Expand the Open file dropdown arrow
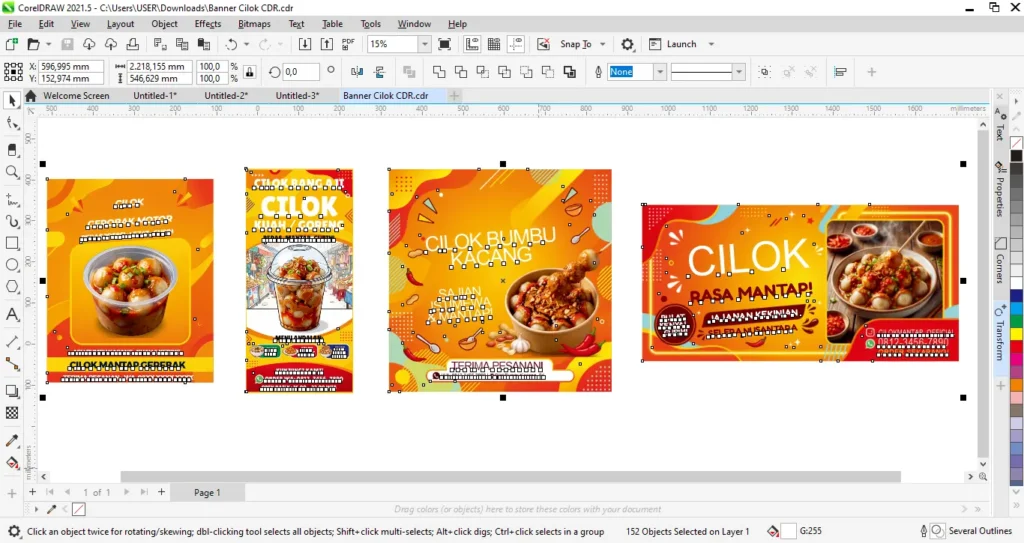Image resolution: width=1024 pixels, height=543 pixels. coord(48,44)
